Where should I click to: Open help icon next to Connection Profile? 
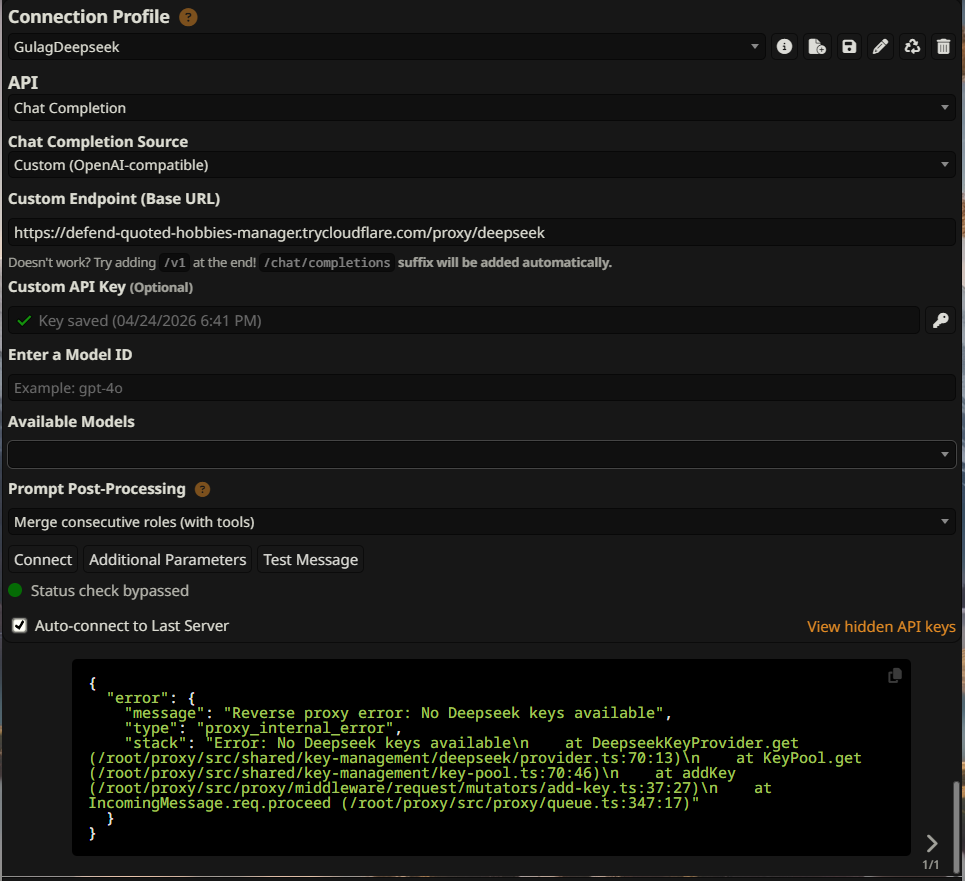click(x=188, y=17)
